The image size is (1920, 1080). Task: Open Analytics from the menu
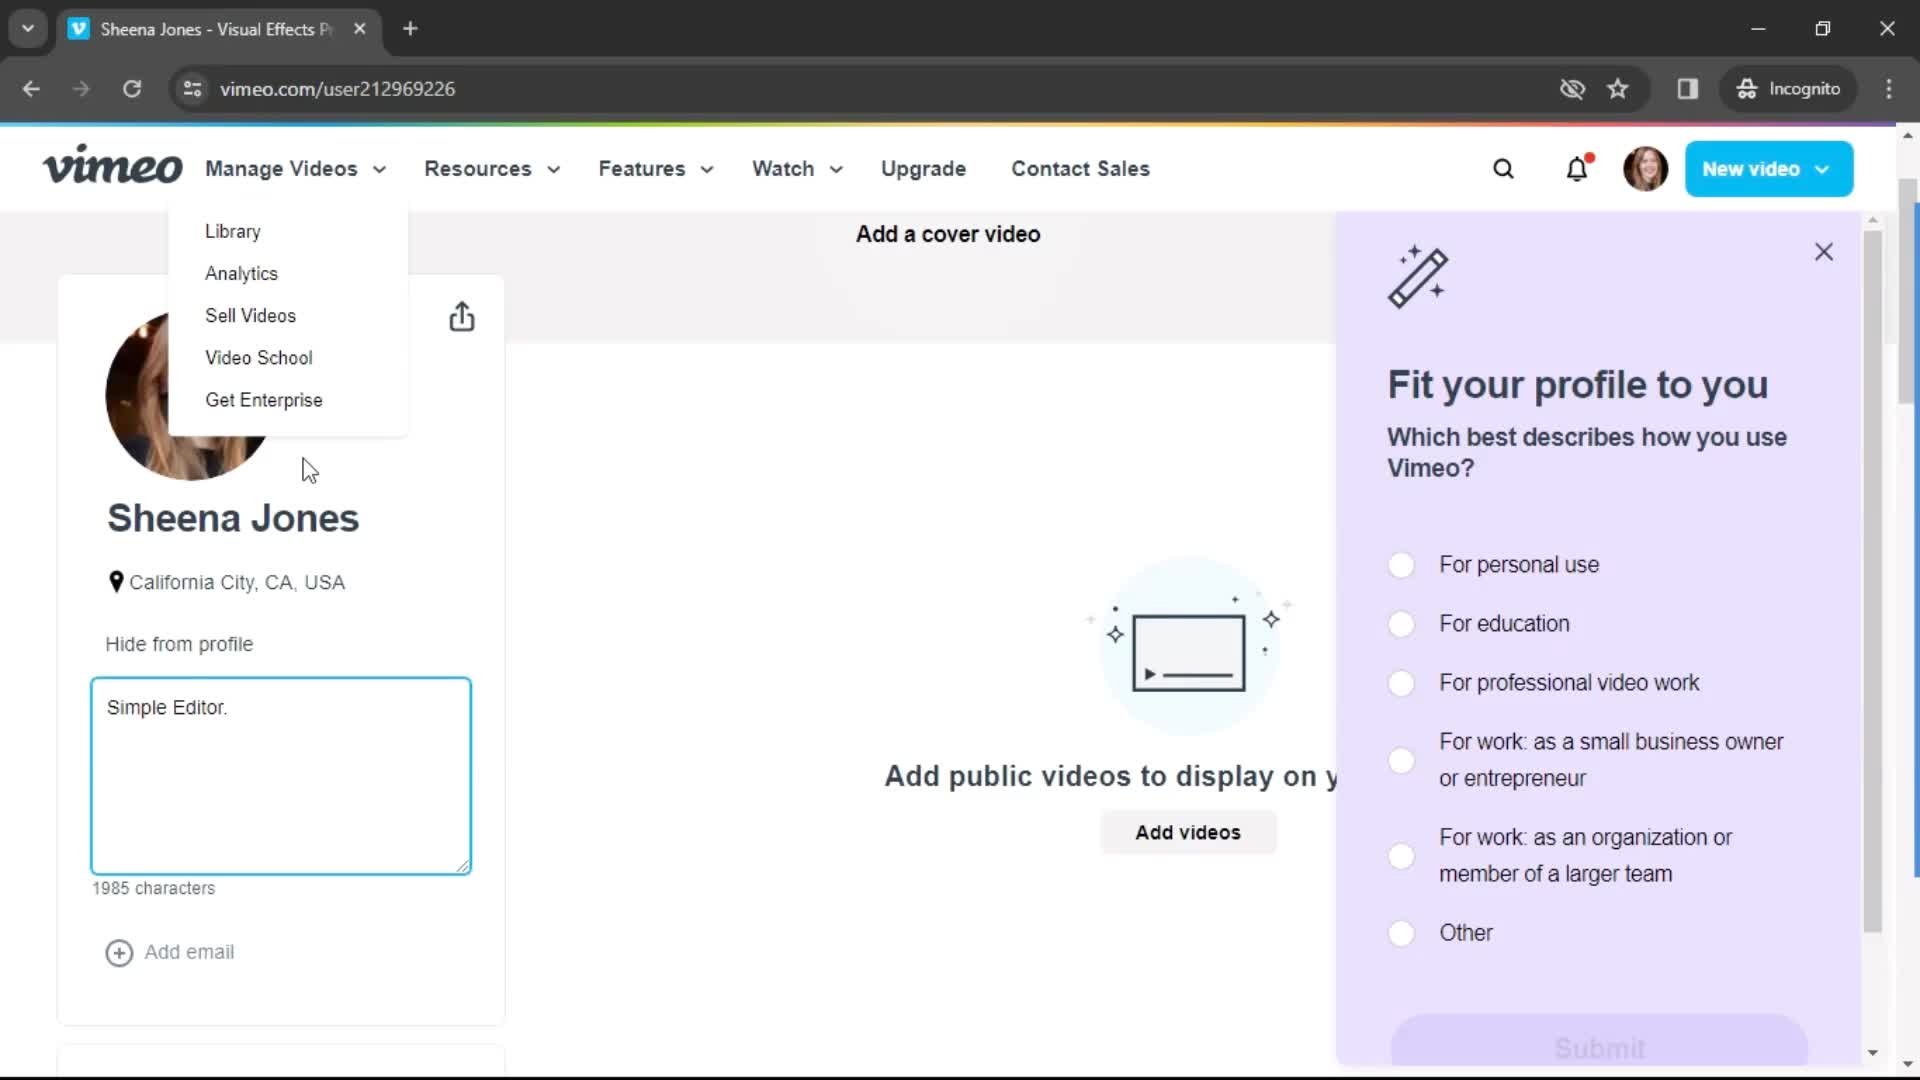(241, 273)
